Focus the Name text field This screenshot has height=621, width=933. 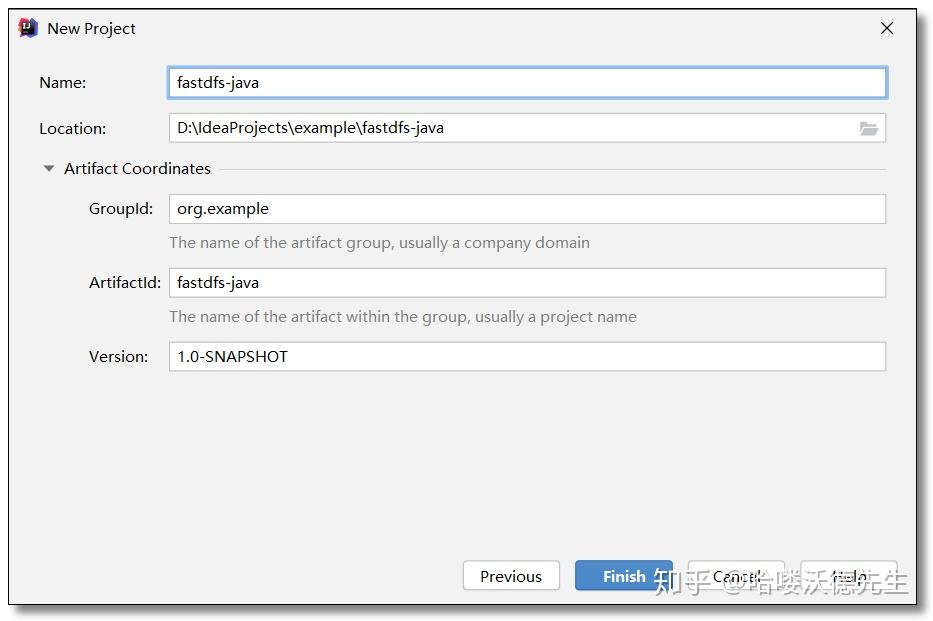click(x=527, y=83)
